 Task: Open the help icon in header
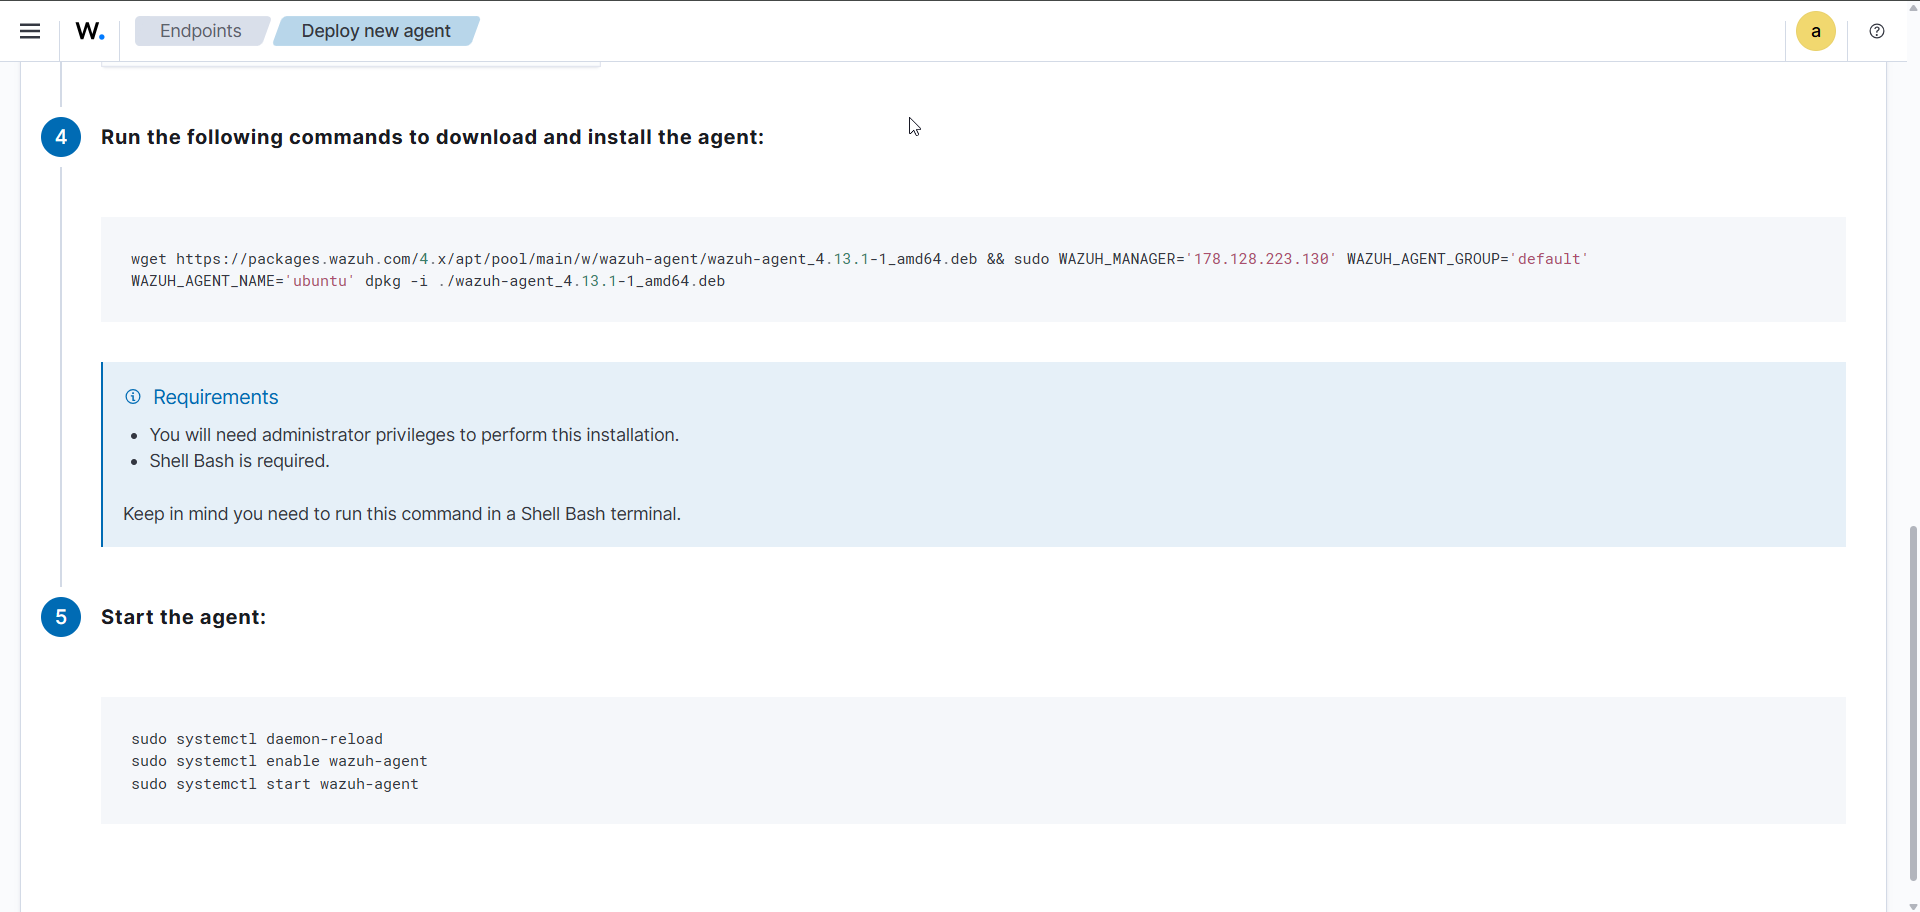click(x=1877, y=31)
